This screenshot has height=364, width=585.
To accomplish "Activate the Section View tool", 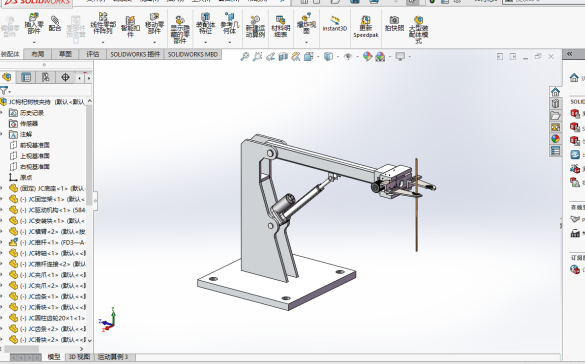I will pos(283,56).
